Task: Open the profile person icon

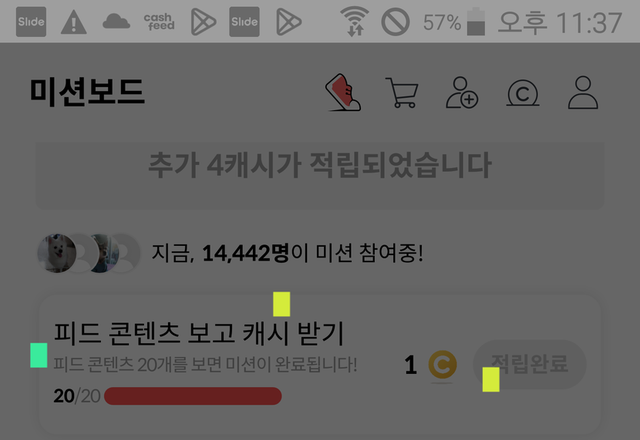Action: point(583,93)
